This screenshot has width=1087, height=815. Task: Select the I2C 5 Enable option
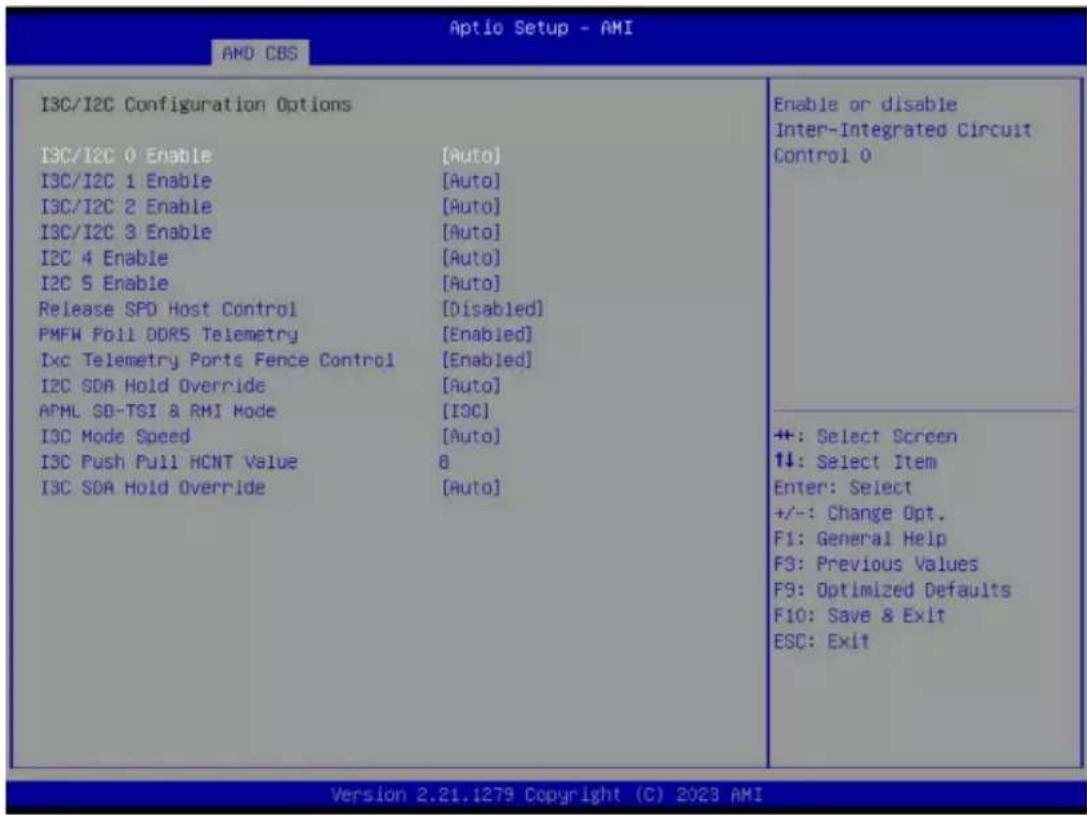pos(104,283)
